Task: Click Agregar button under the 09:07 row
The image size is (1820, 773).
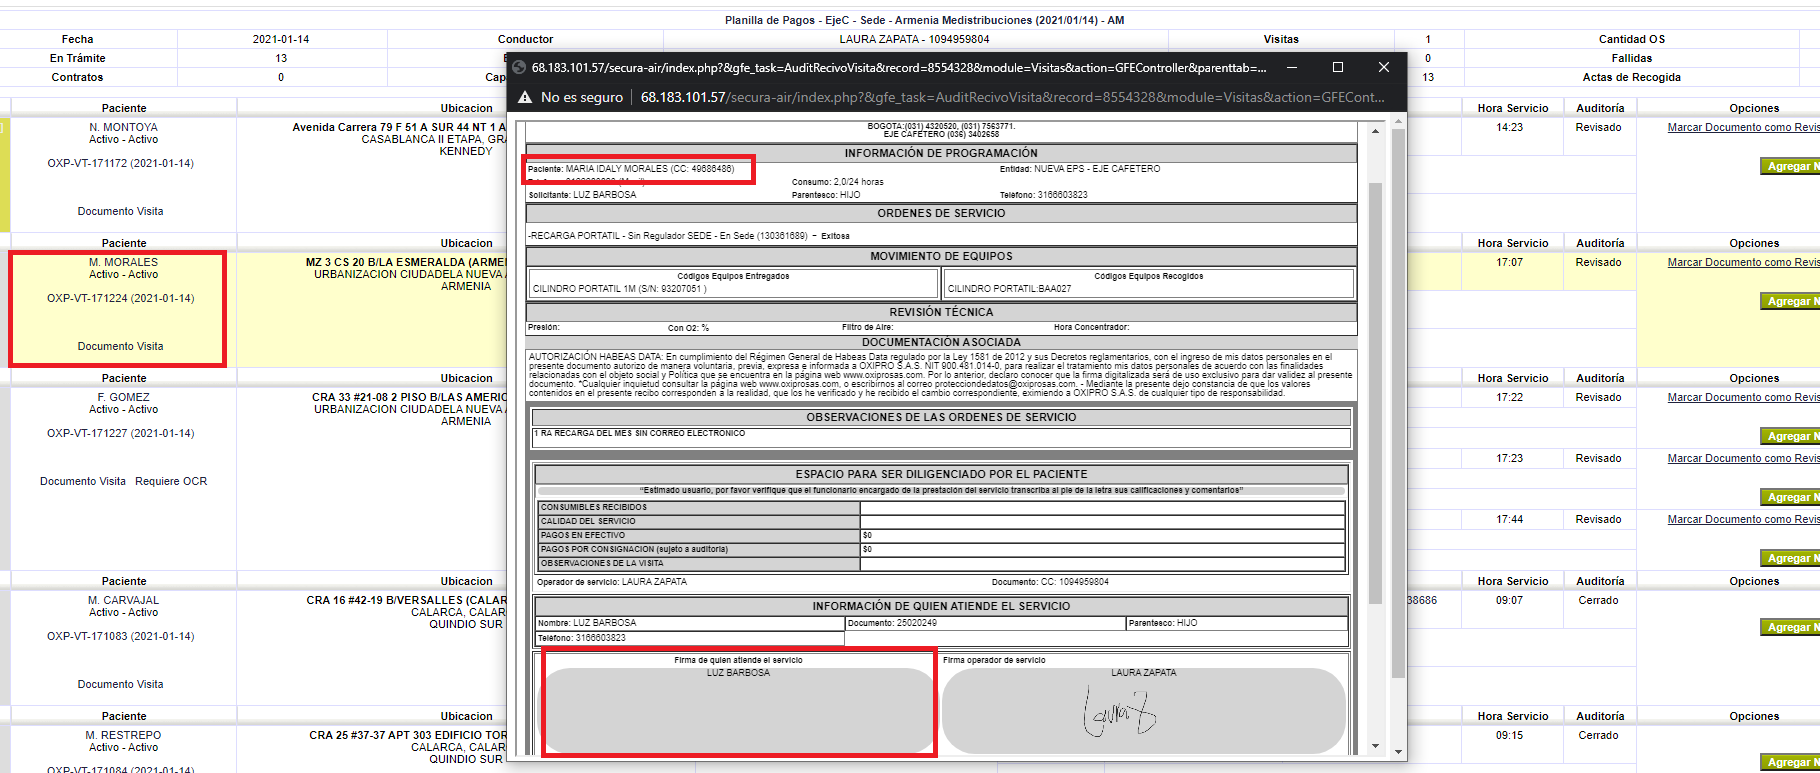Action: click(1790, 627)
